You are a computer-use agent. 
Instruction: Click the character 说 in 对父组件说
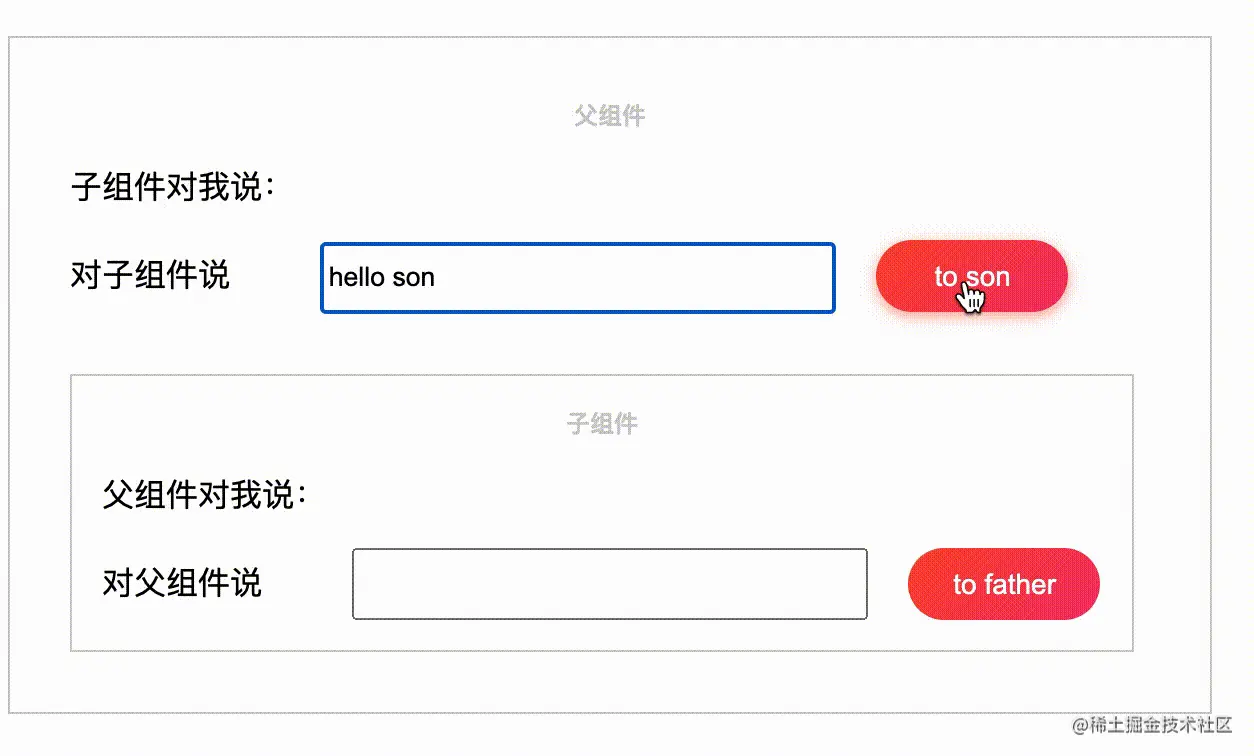point(247,583)
